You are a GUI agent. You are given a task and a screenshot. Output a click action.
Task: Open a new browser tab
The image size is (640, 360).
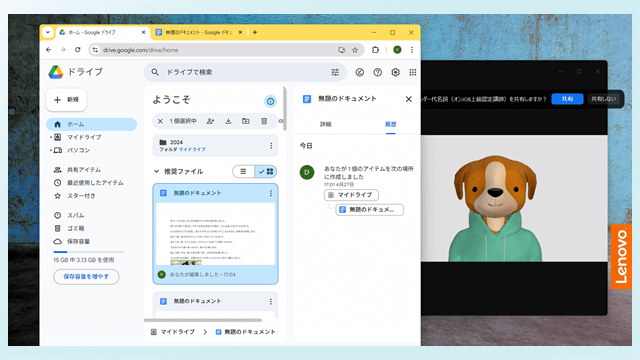coord(255,32)
